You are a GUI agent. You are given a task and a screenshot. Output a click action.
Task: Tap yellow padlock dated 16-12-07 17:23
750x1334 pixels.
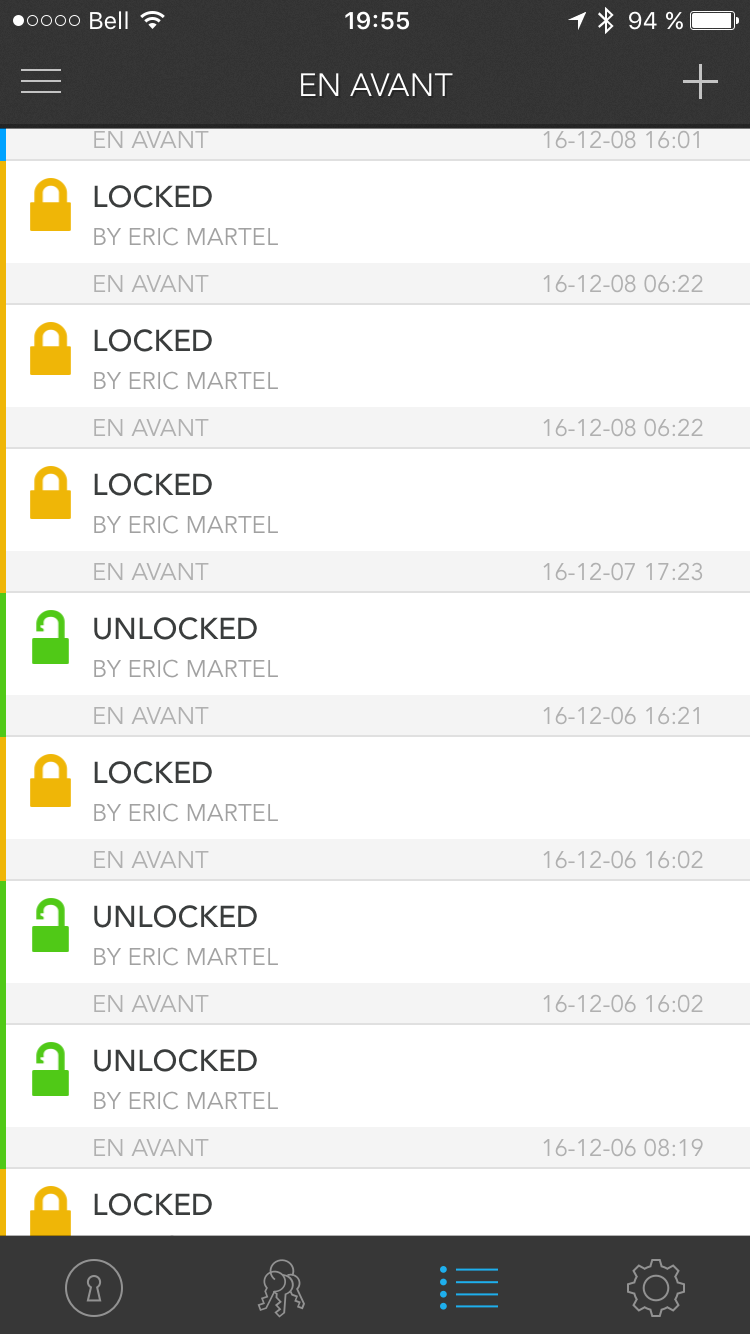tap(50, 493)
